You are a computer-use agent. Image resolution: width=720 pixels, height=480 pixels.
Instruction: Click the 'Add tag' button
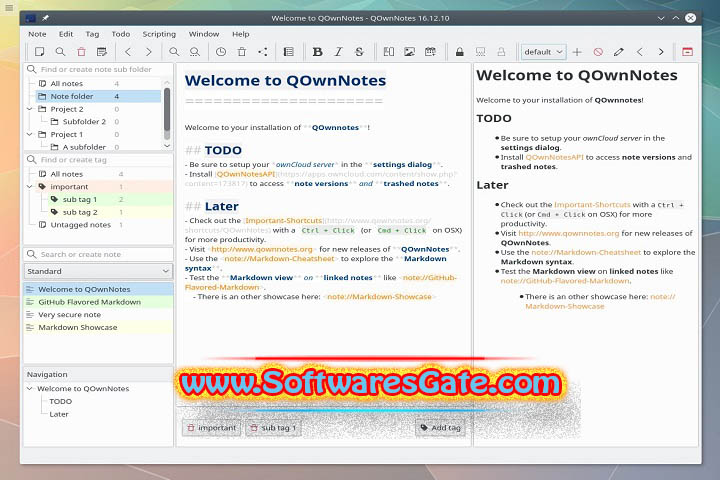[x=440, y=428]
